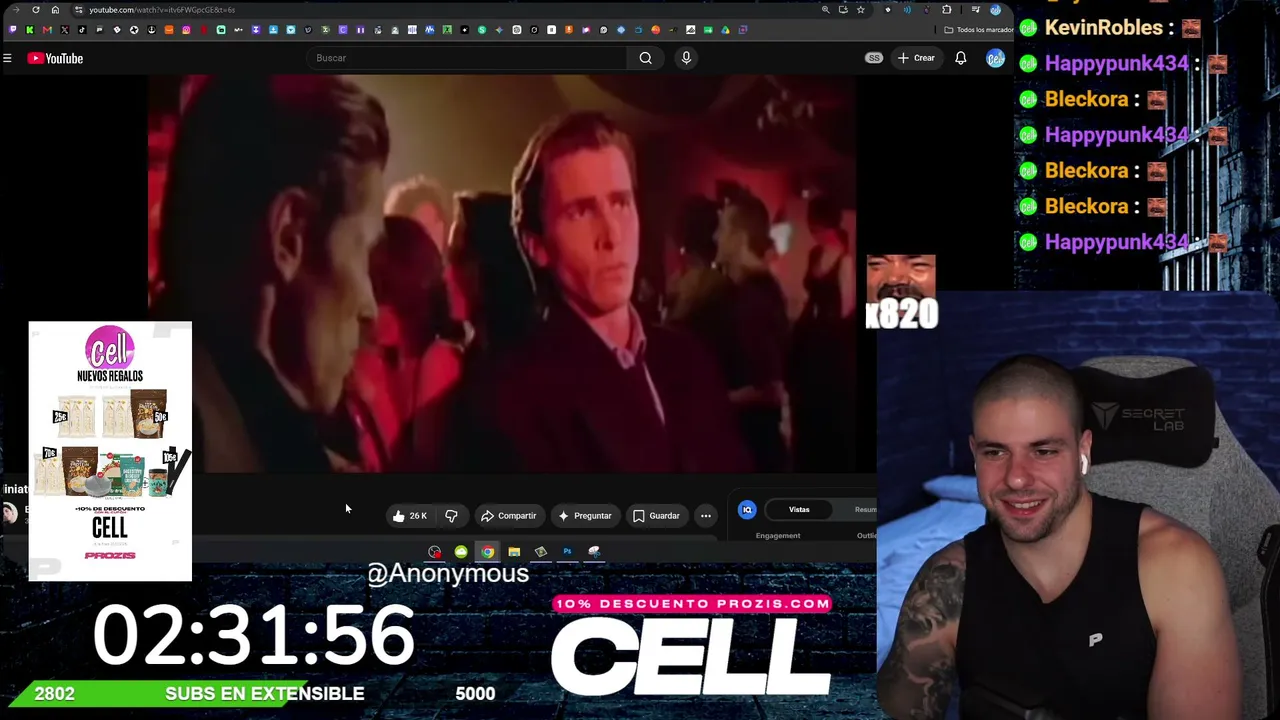Open the Gmail bookmark
This screenshot has width=1280, height=720.
tap(47, 30)
